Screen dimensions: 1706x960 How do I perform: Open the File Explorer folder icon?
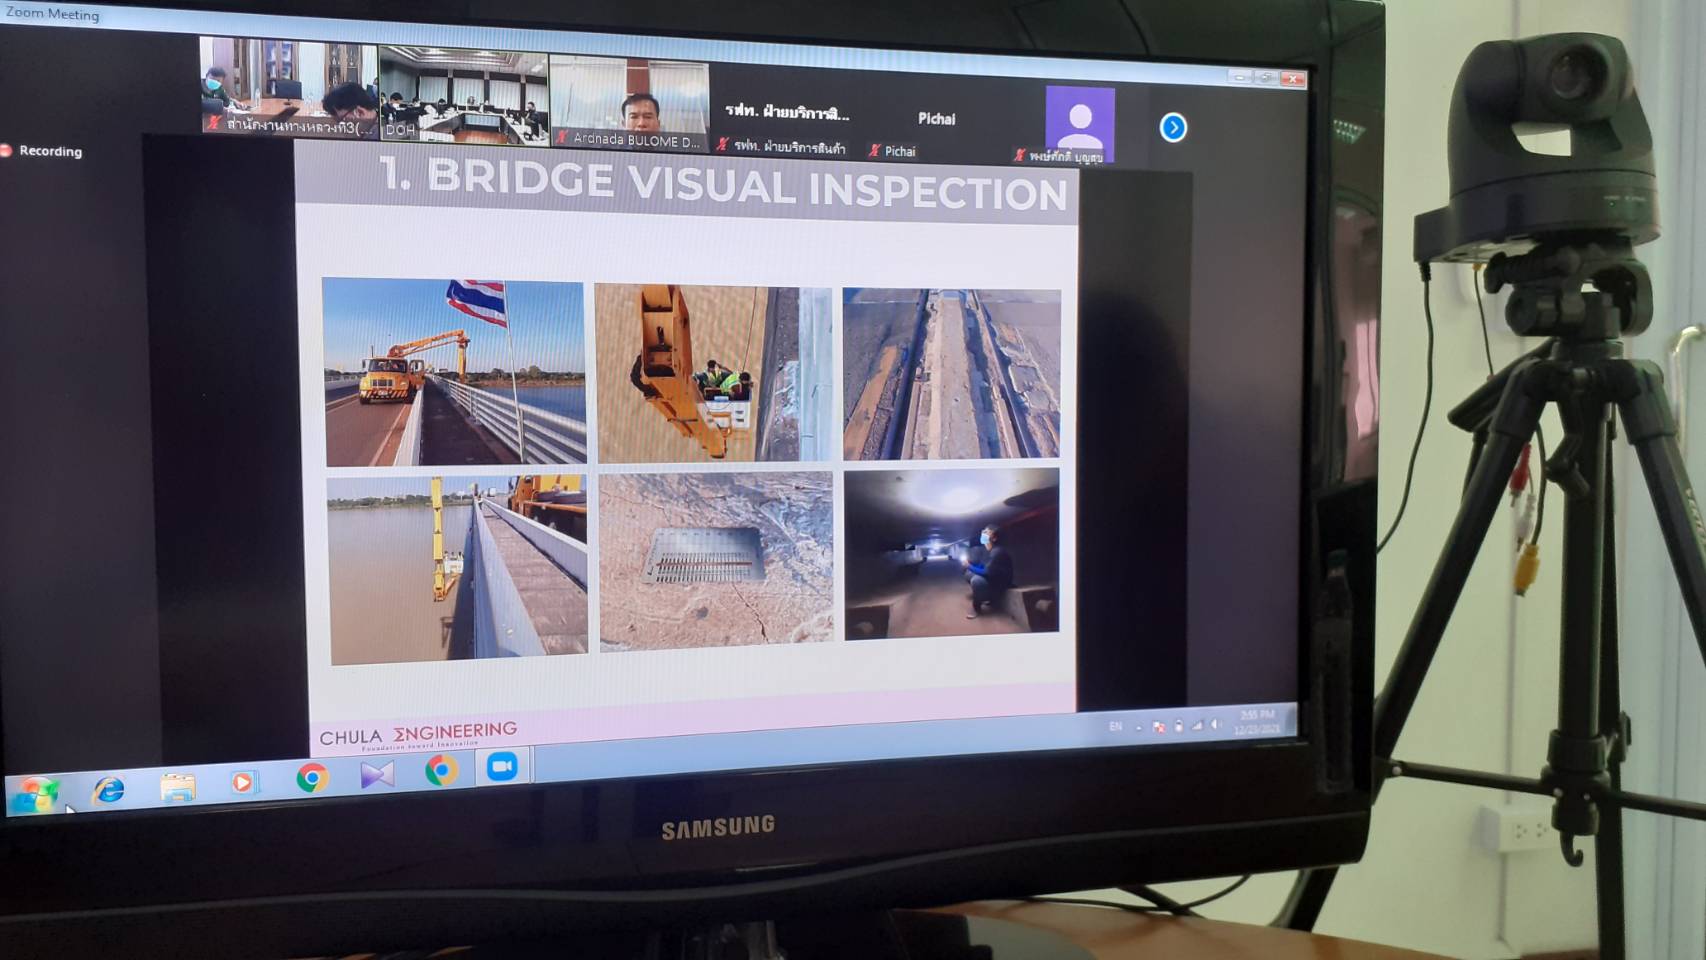[x=177, y=786]
